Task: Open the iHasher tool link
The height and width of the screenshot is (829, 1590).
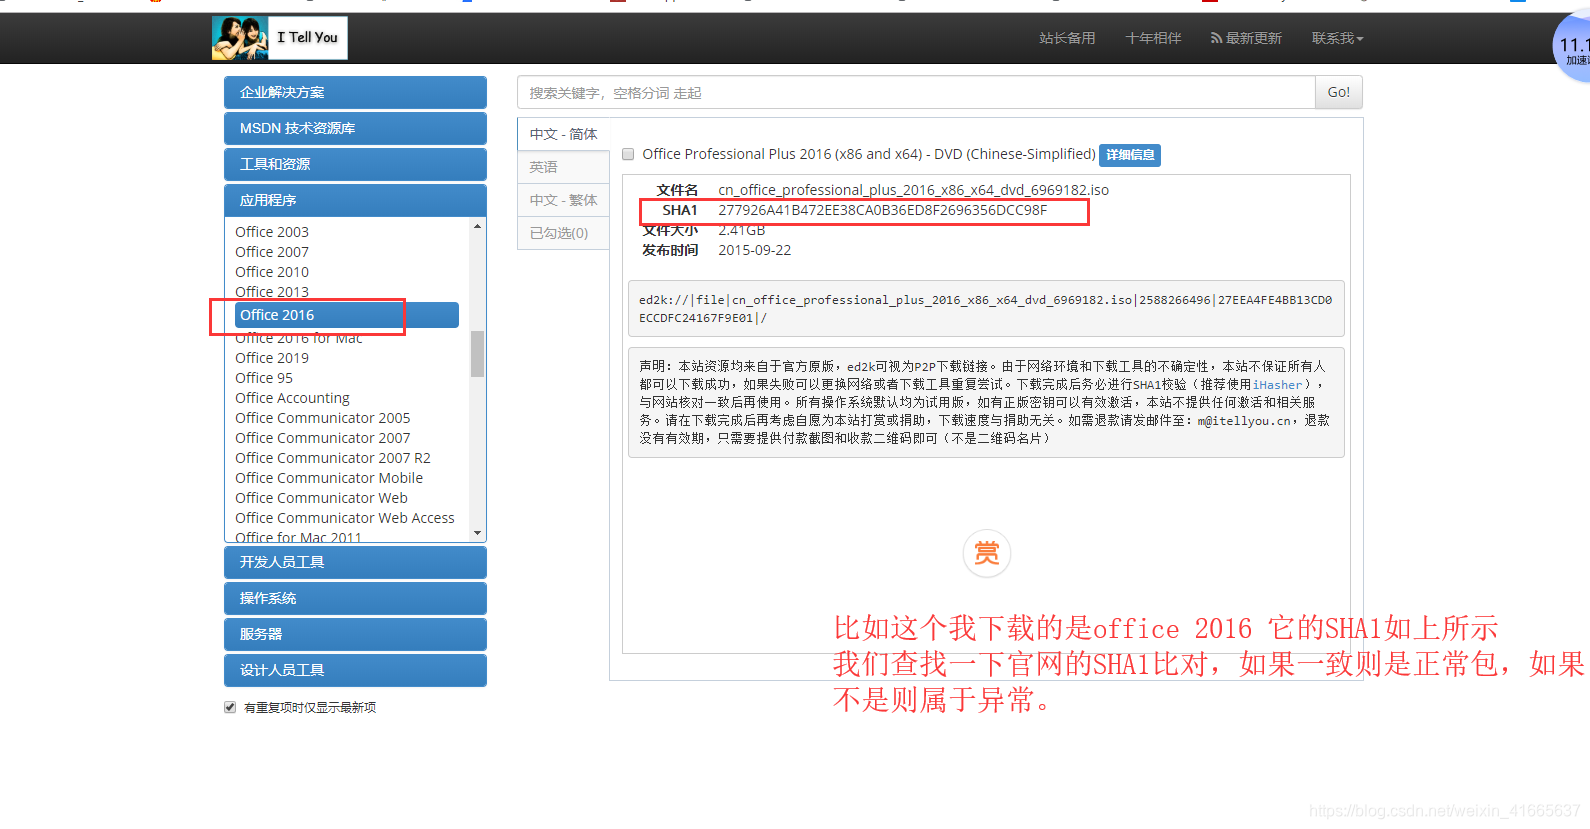Action: [1278, 385]
